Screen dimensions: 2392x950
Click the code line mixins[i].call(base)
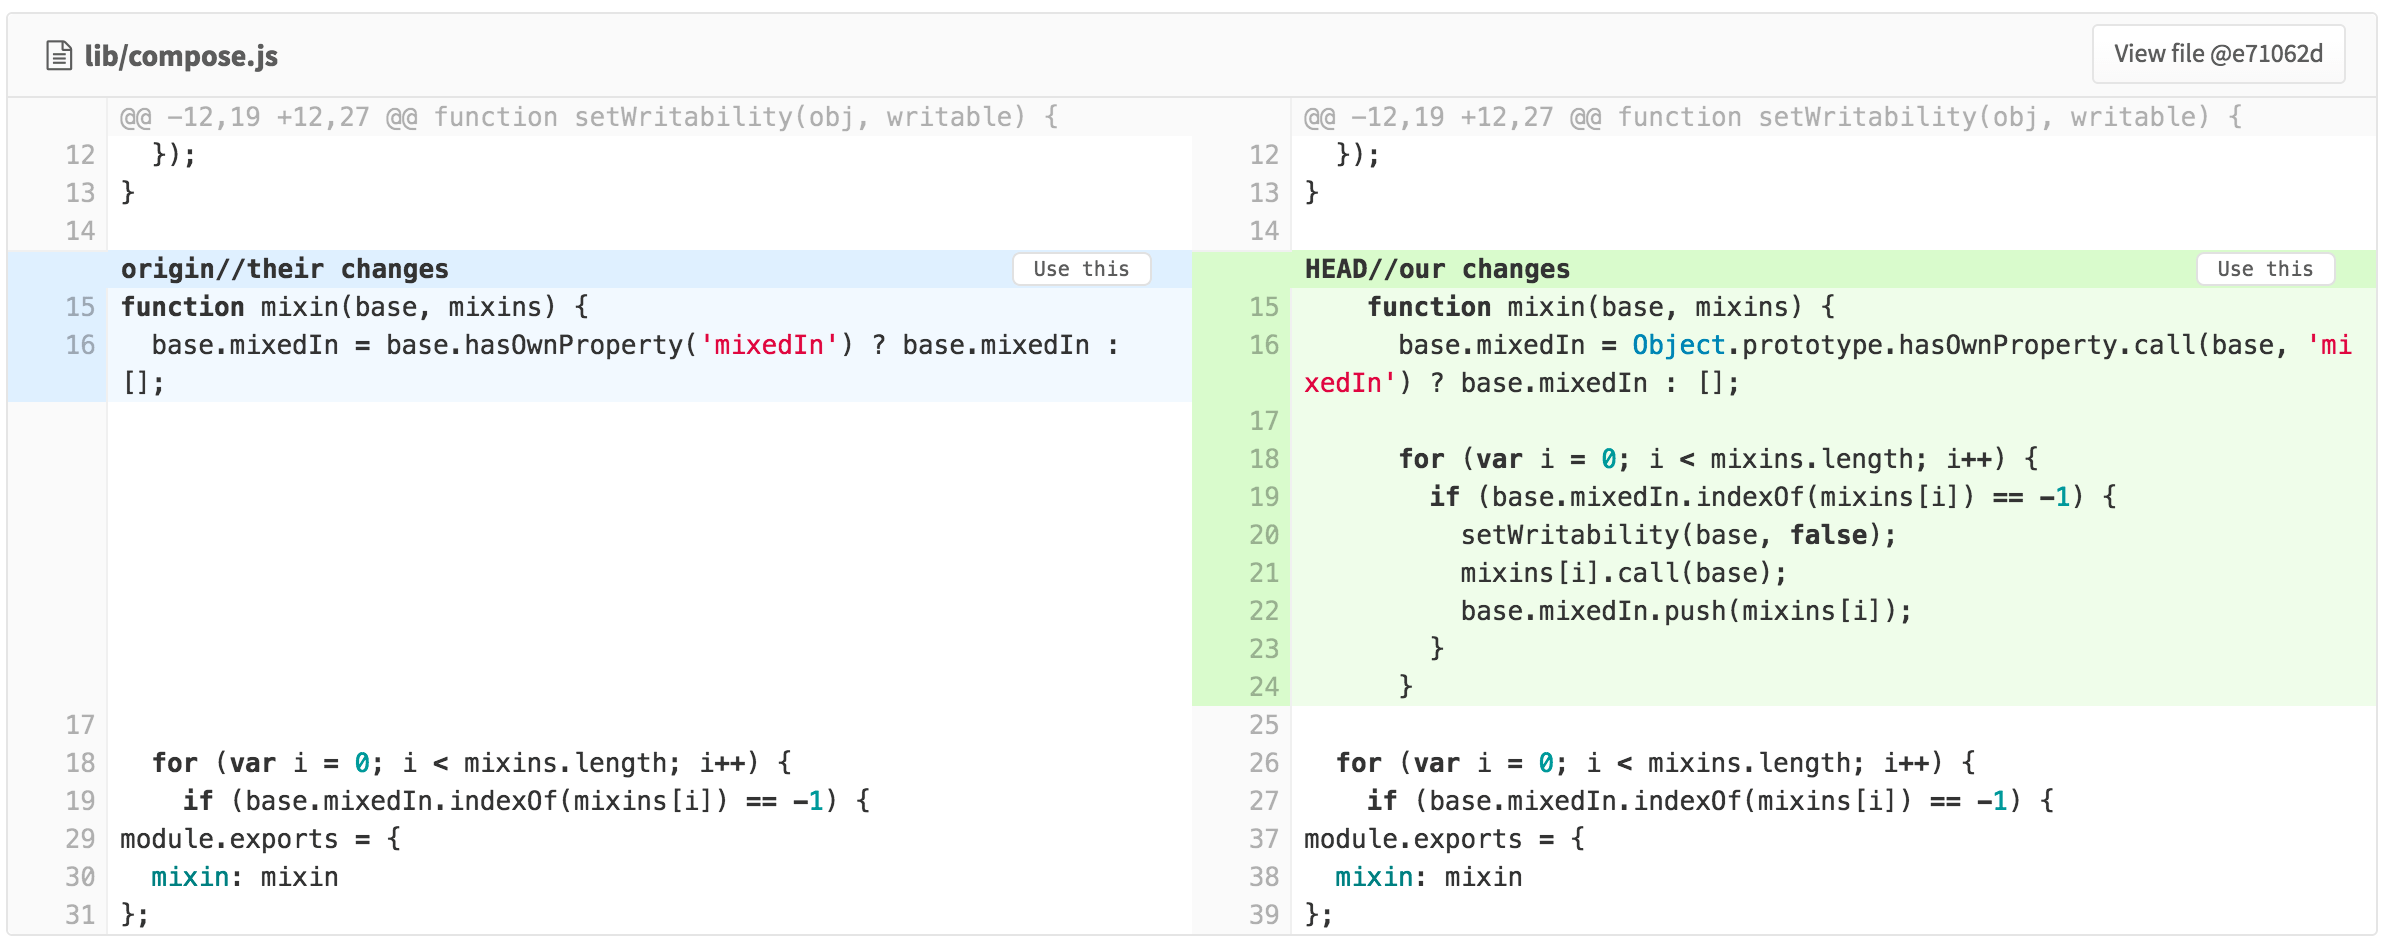(1623, 572)
